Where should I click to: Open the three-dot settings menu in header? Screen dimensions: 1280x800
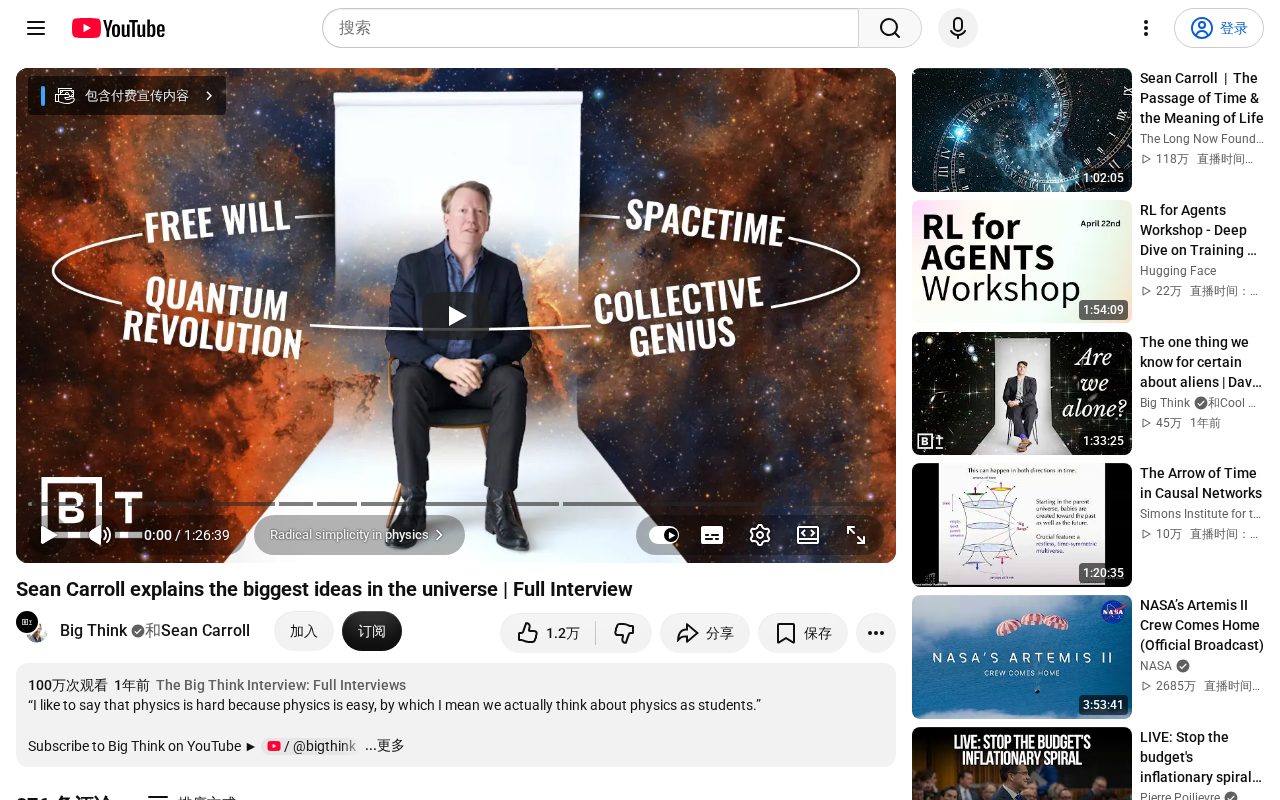(x=1146, y=28)
